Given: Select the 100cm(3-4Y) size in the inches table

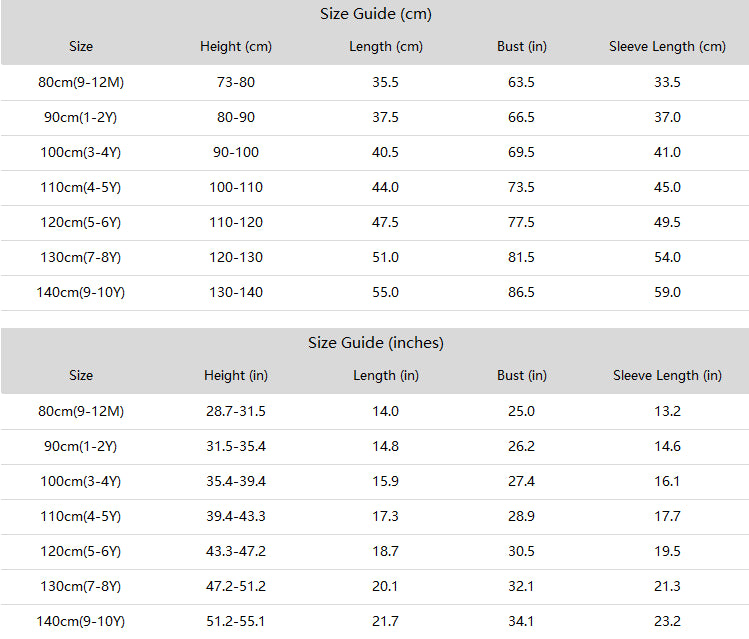Looking at the screenshot, I should (x=81, y=481).
